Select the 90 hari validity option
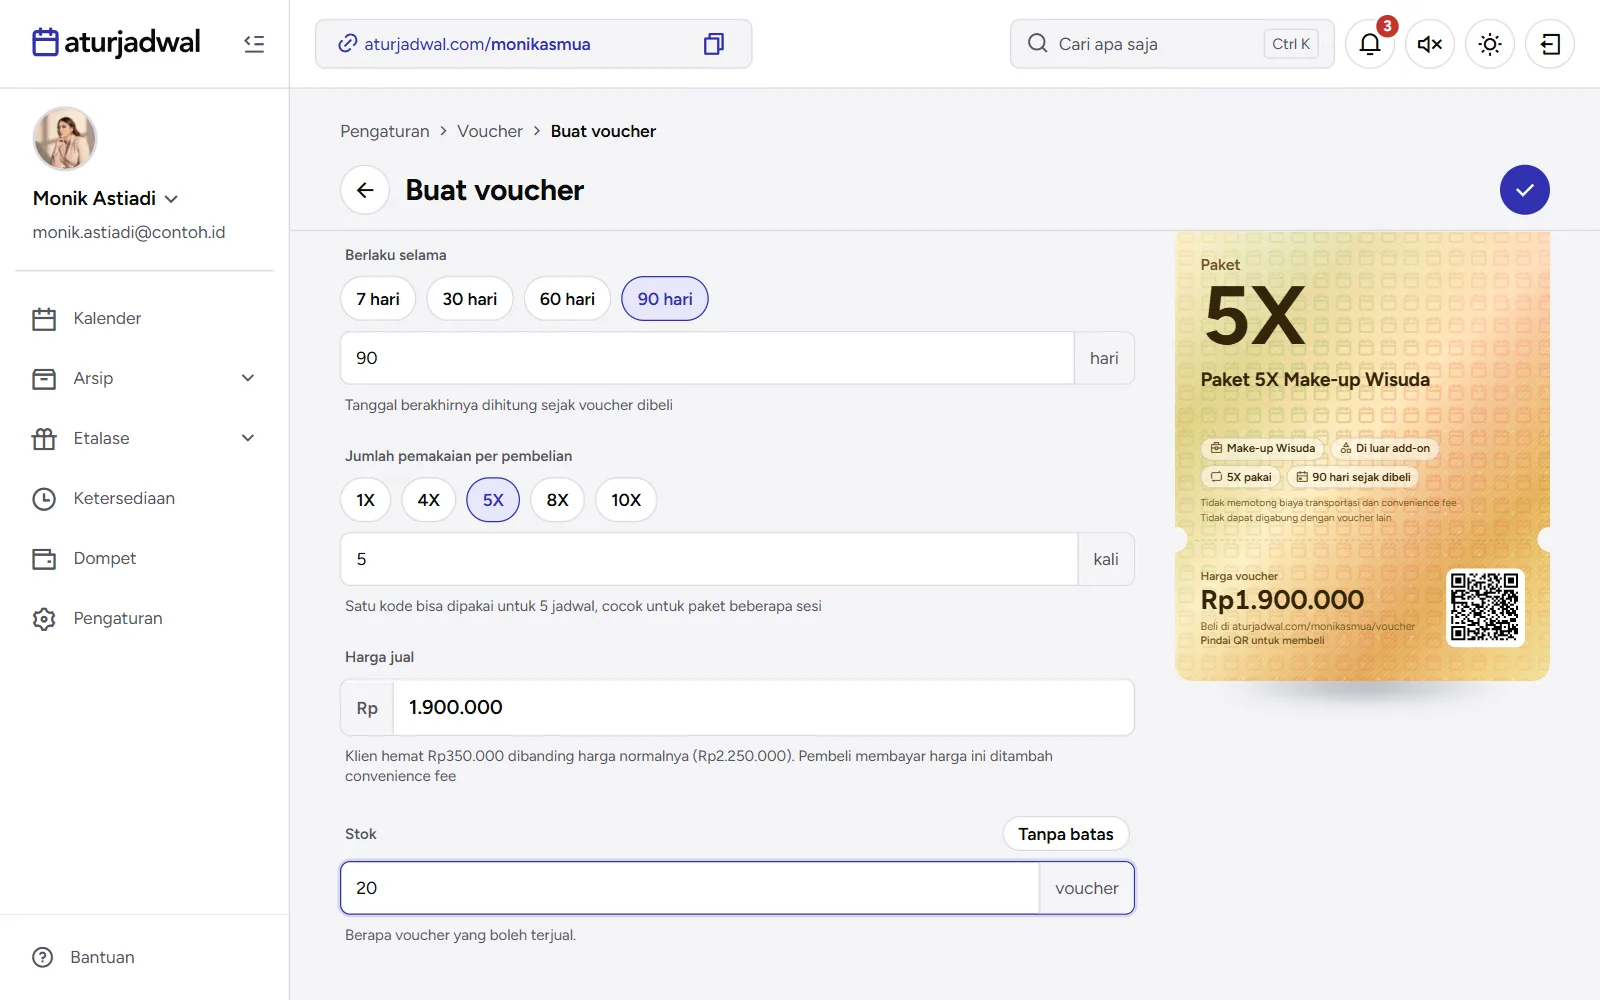The height and width of the screenshot is (1000, 1600). tap(665, 299)
